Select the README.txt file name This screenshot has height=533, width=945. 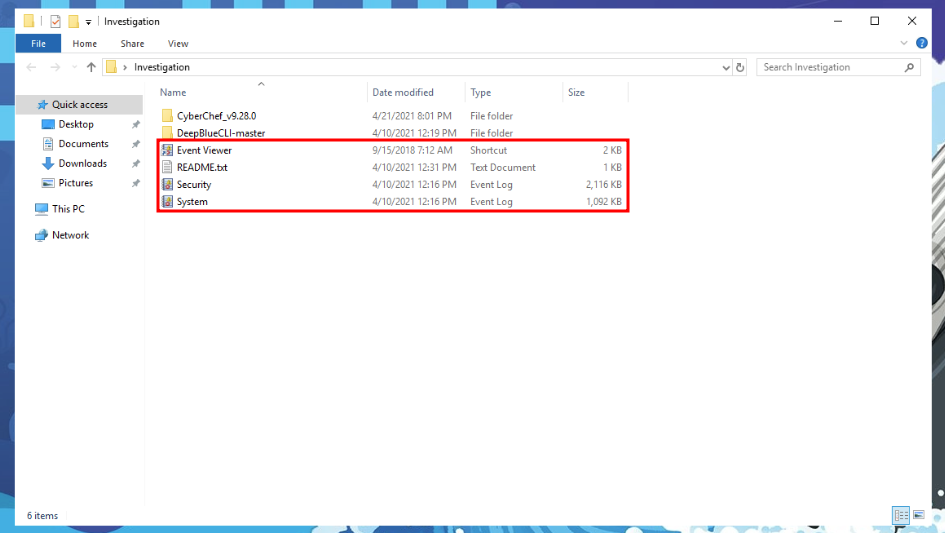(202, 167)
